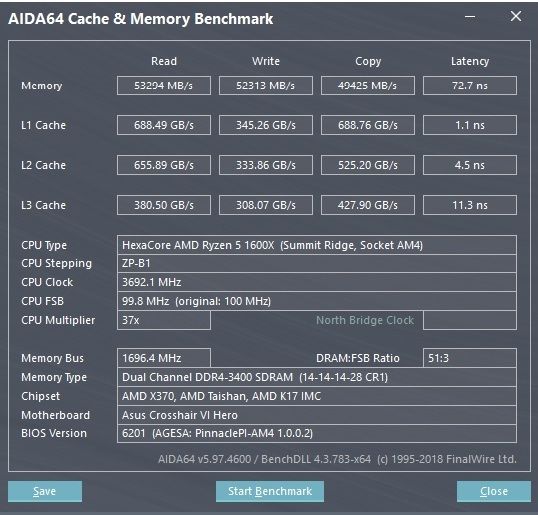
Task: Select CPU FSB field 99.8 MHz
Action: [317, 301]
